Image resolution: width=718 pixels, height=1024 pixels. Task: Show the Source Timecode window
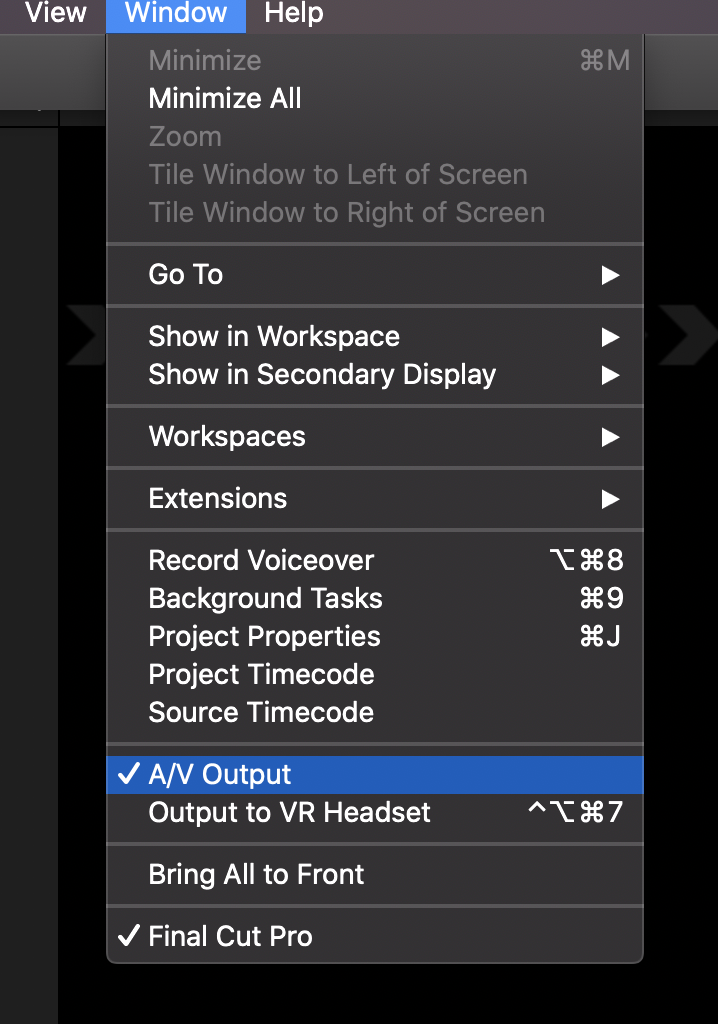261,712
